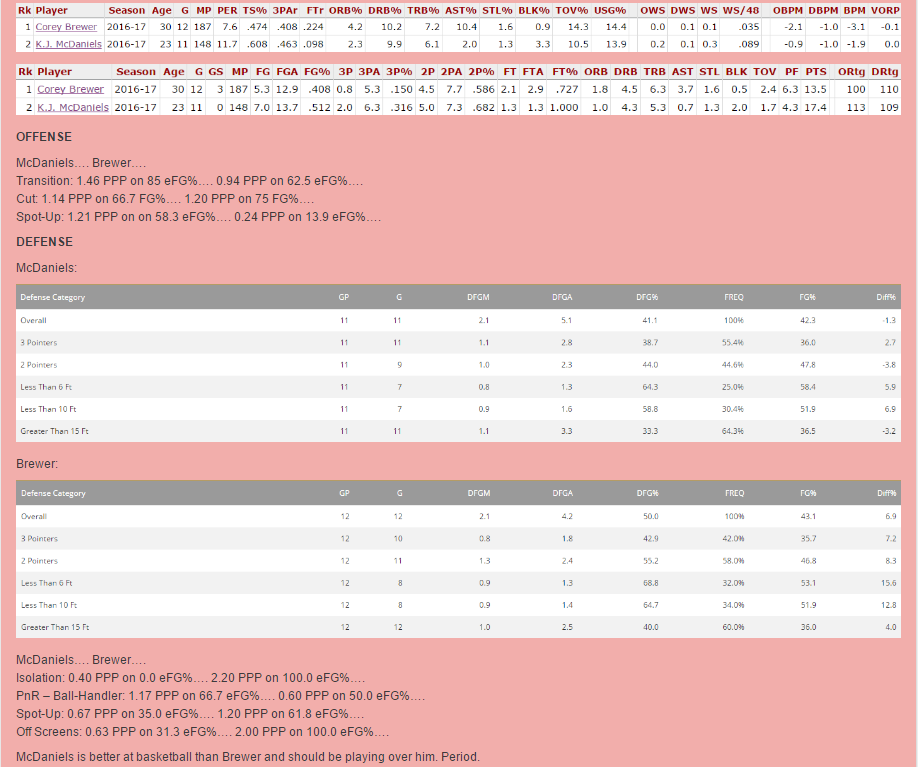This screenshot has height=767, width=918.
Task: Click the PF column header
Action: 792,71
